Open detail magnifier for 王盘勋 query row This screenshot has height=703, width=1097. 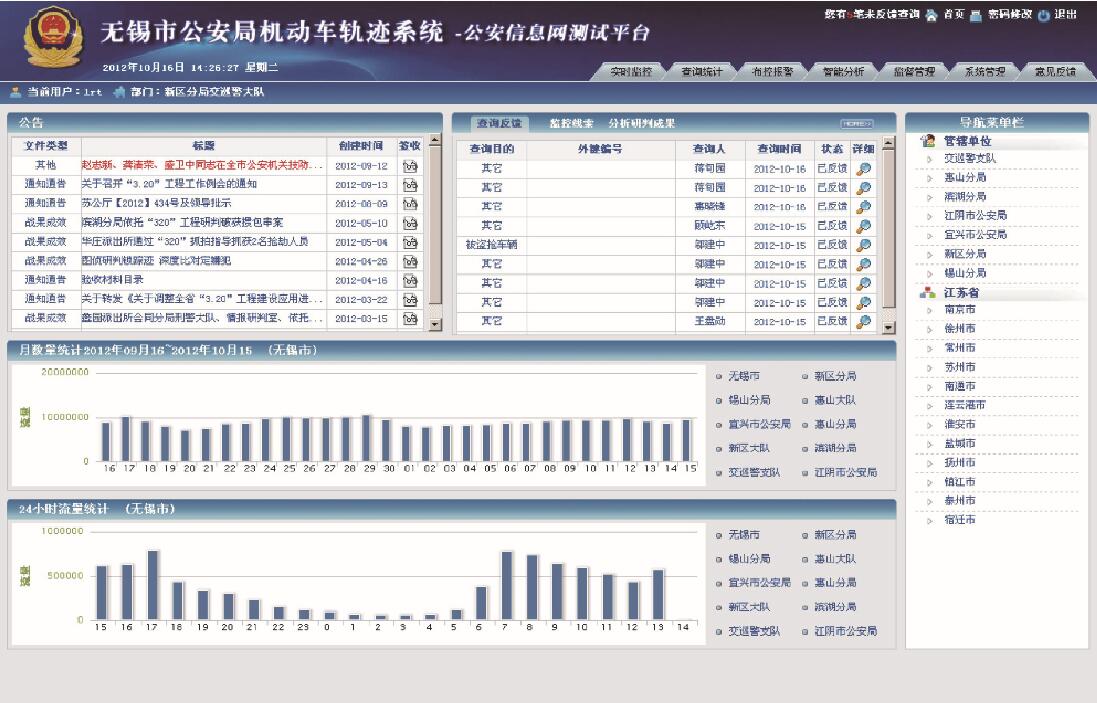(864, 322)
